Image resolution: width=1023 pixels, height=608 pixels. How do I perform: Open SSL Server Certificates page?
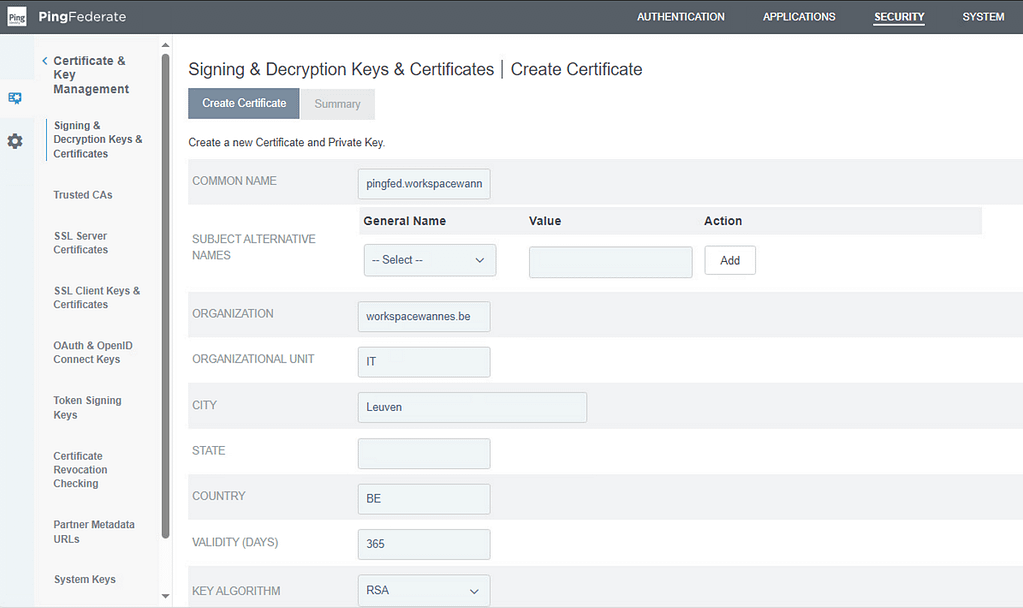click(81, 243)
